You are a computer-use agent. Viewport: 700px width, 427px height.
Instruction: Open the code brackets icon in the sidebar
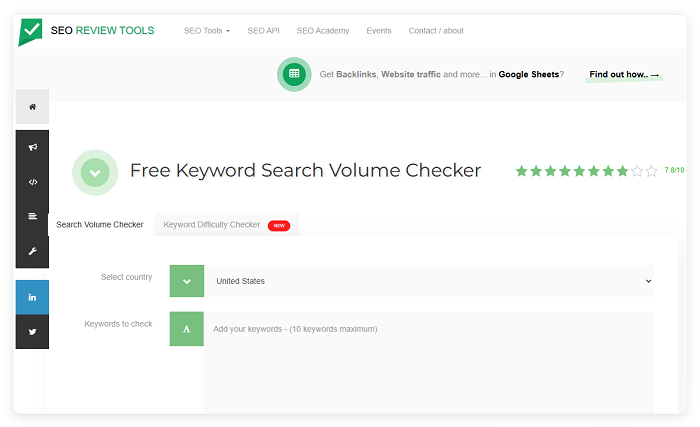click(32, 182)
